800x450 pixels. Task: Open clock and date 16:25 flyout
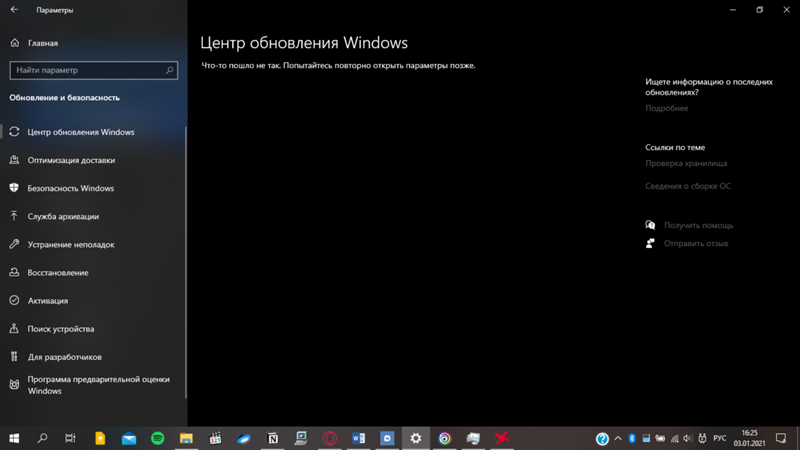pyautogui.click(x=749, y=438)
